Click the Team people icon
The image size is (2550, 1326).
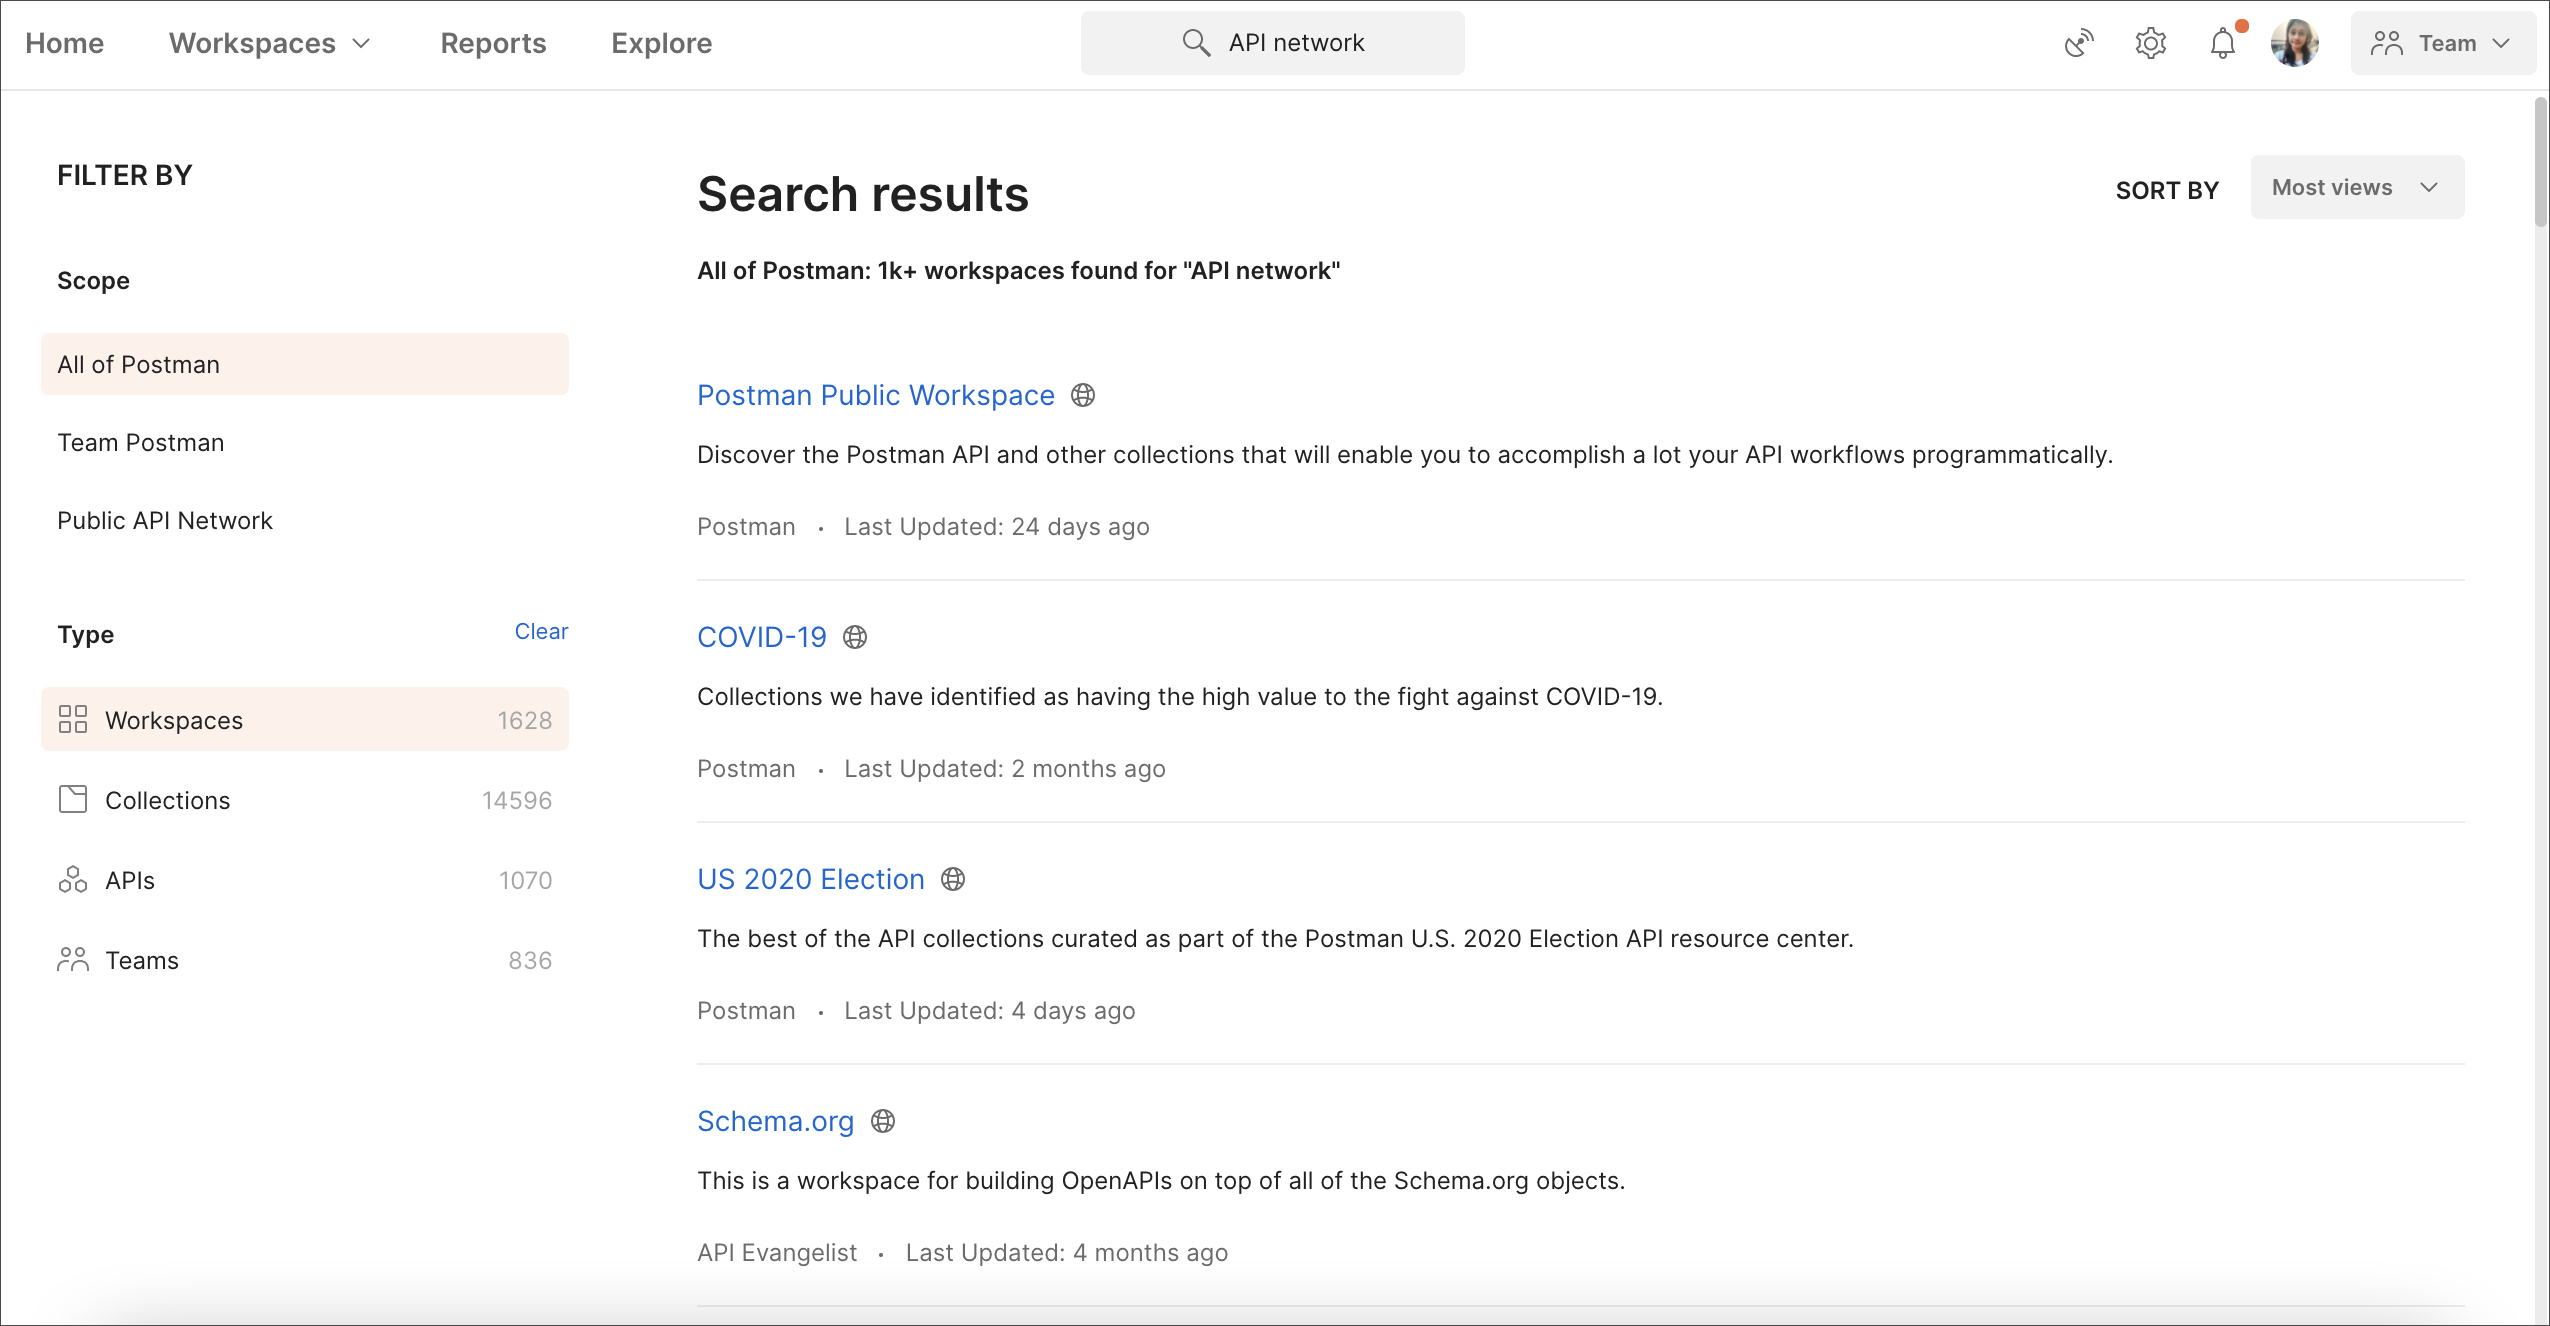click(2387, 43)
